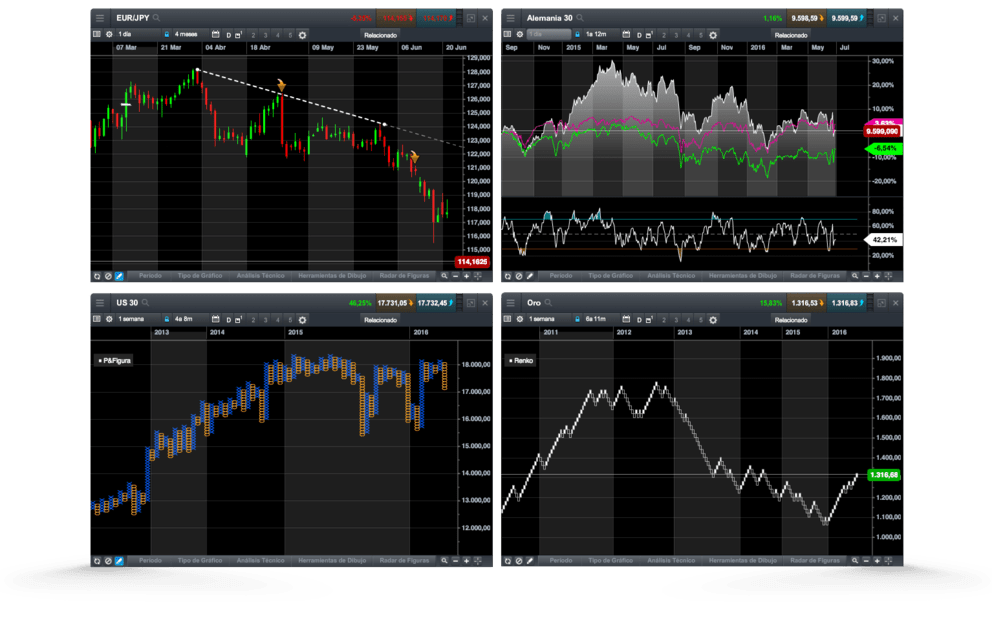Open the Periodo menu in EUR/JPY window
The width and height of the screenshot is (992, 629).
point(151,277)
